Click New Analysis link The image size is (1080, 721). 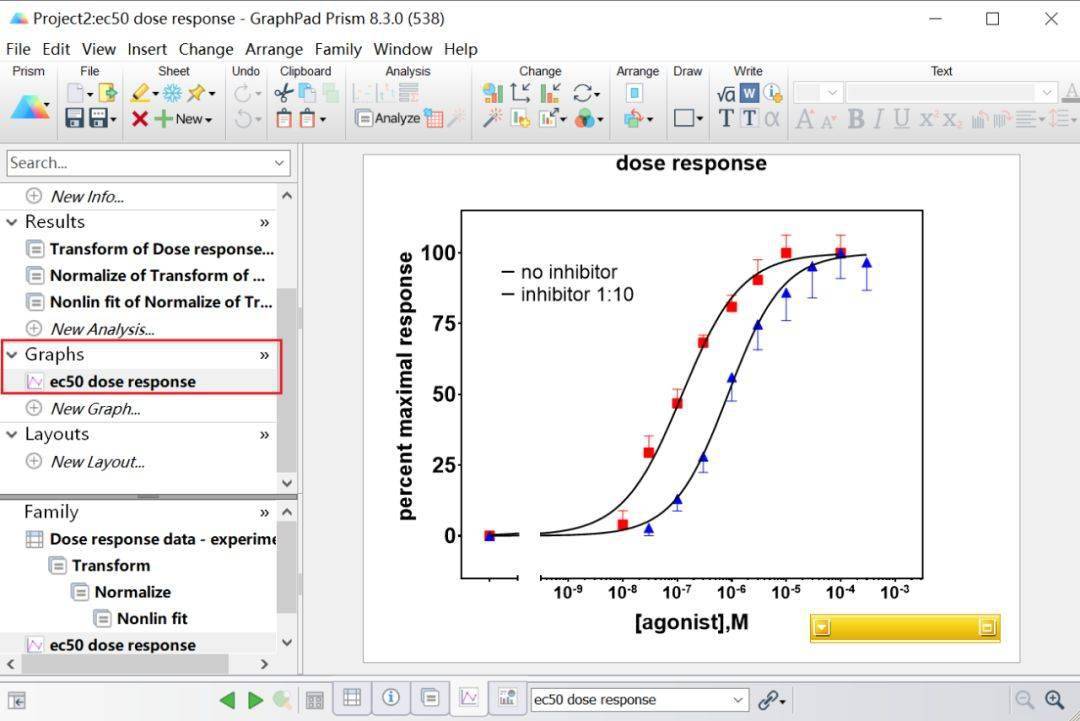(102, 328)
